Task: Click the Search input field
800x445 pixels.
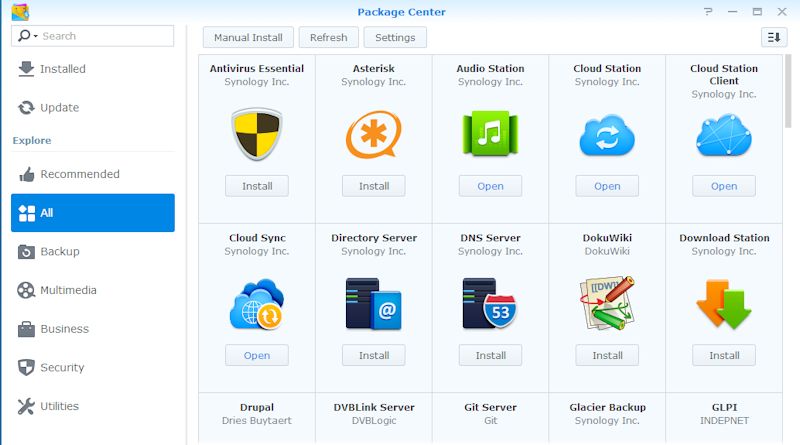Action: click(92, 36)
